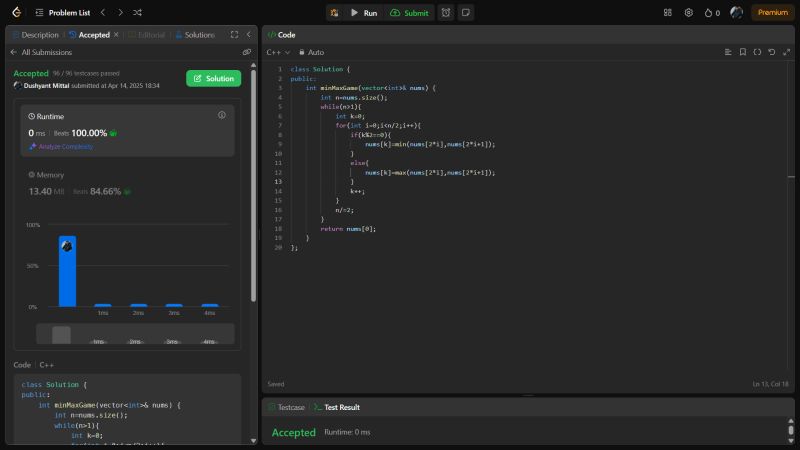The height and width of the screenshot is (450, 800).
Task: Submit the solution
Action: (x=409, y=13)
